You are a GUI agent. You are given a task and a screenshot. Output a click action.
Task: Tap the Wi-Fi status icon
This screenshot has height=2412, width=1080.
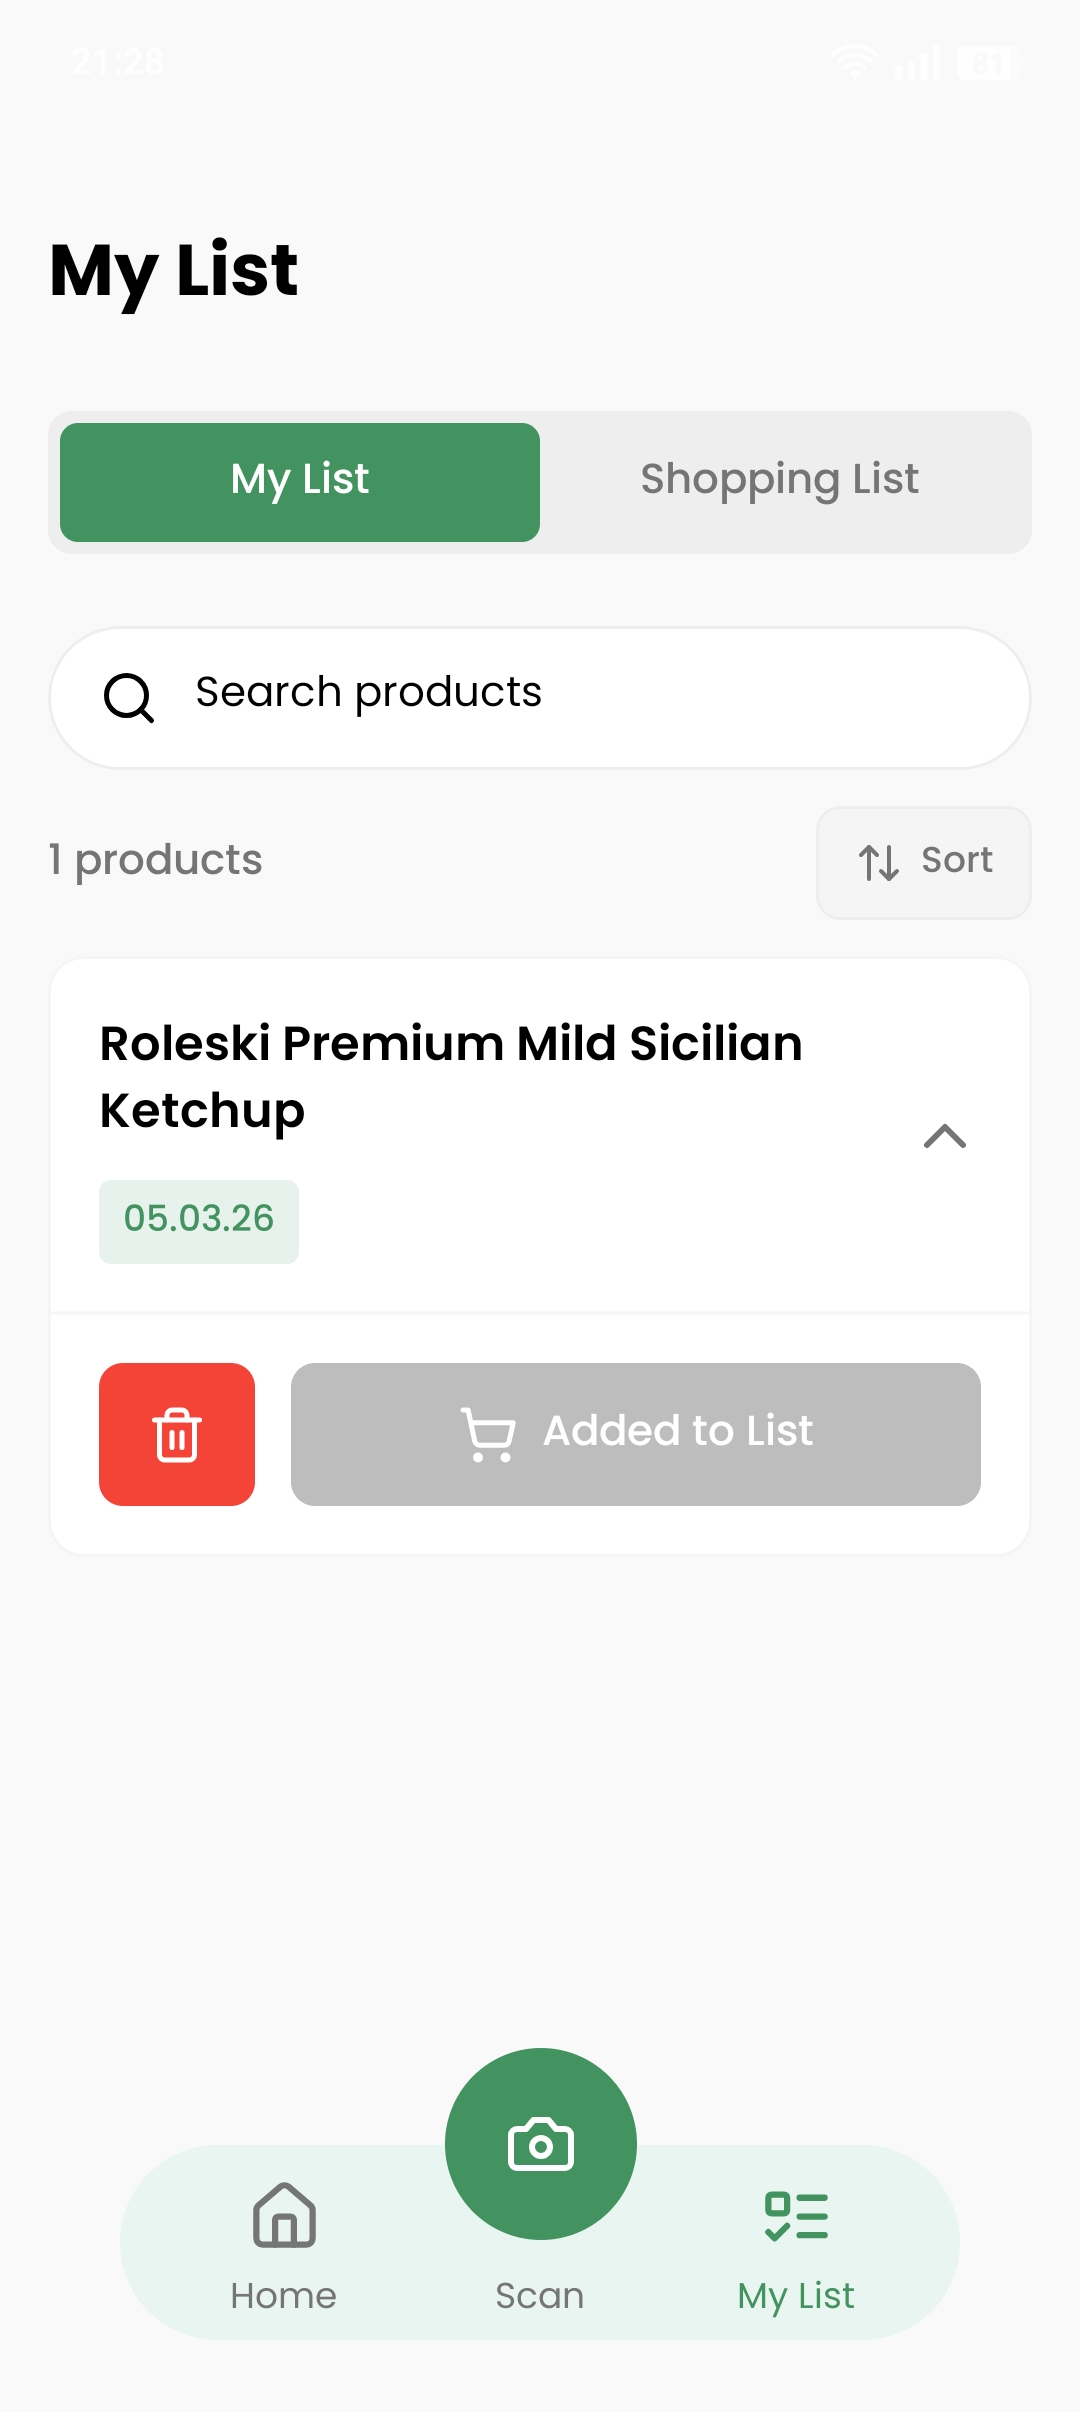(855, 62)
